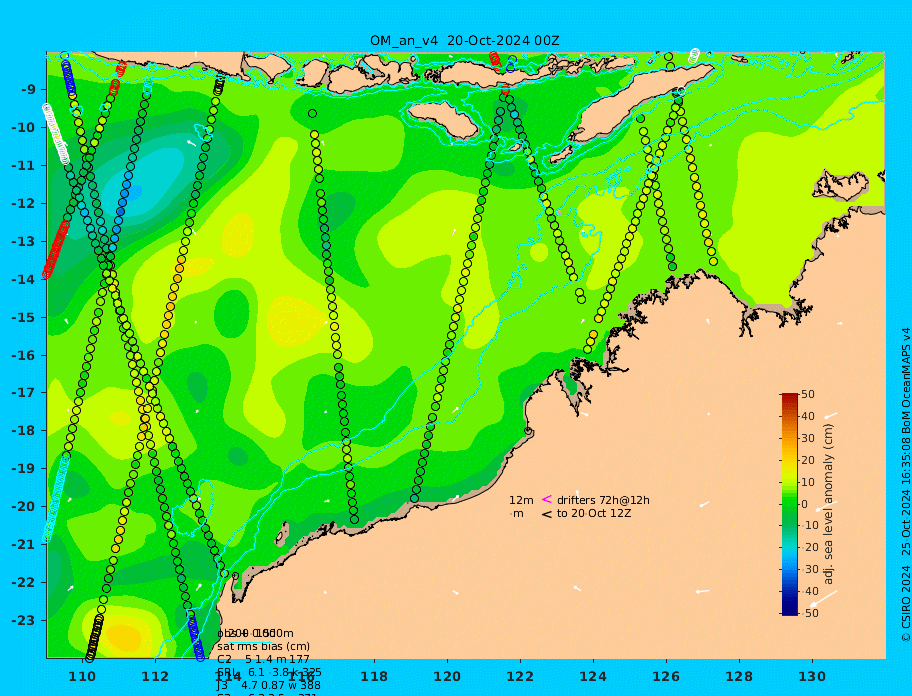Image resolution: width=912 pixels, height=696 pixels.
Task: Click the "to 20 Oct 12Z" legend text
Action: [x=594, y=513]
